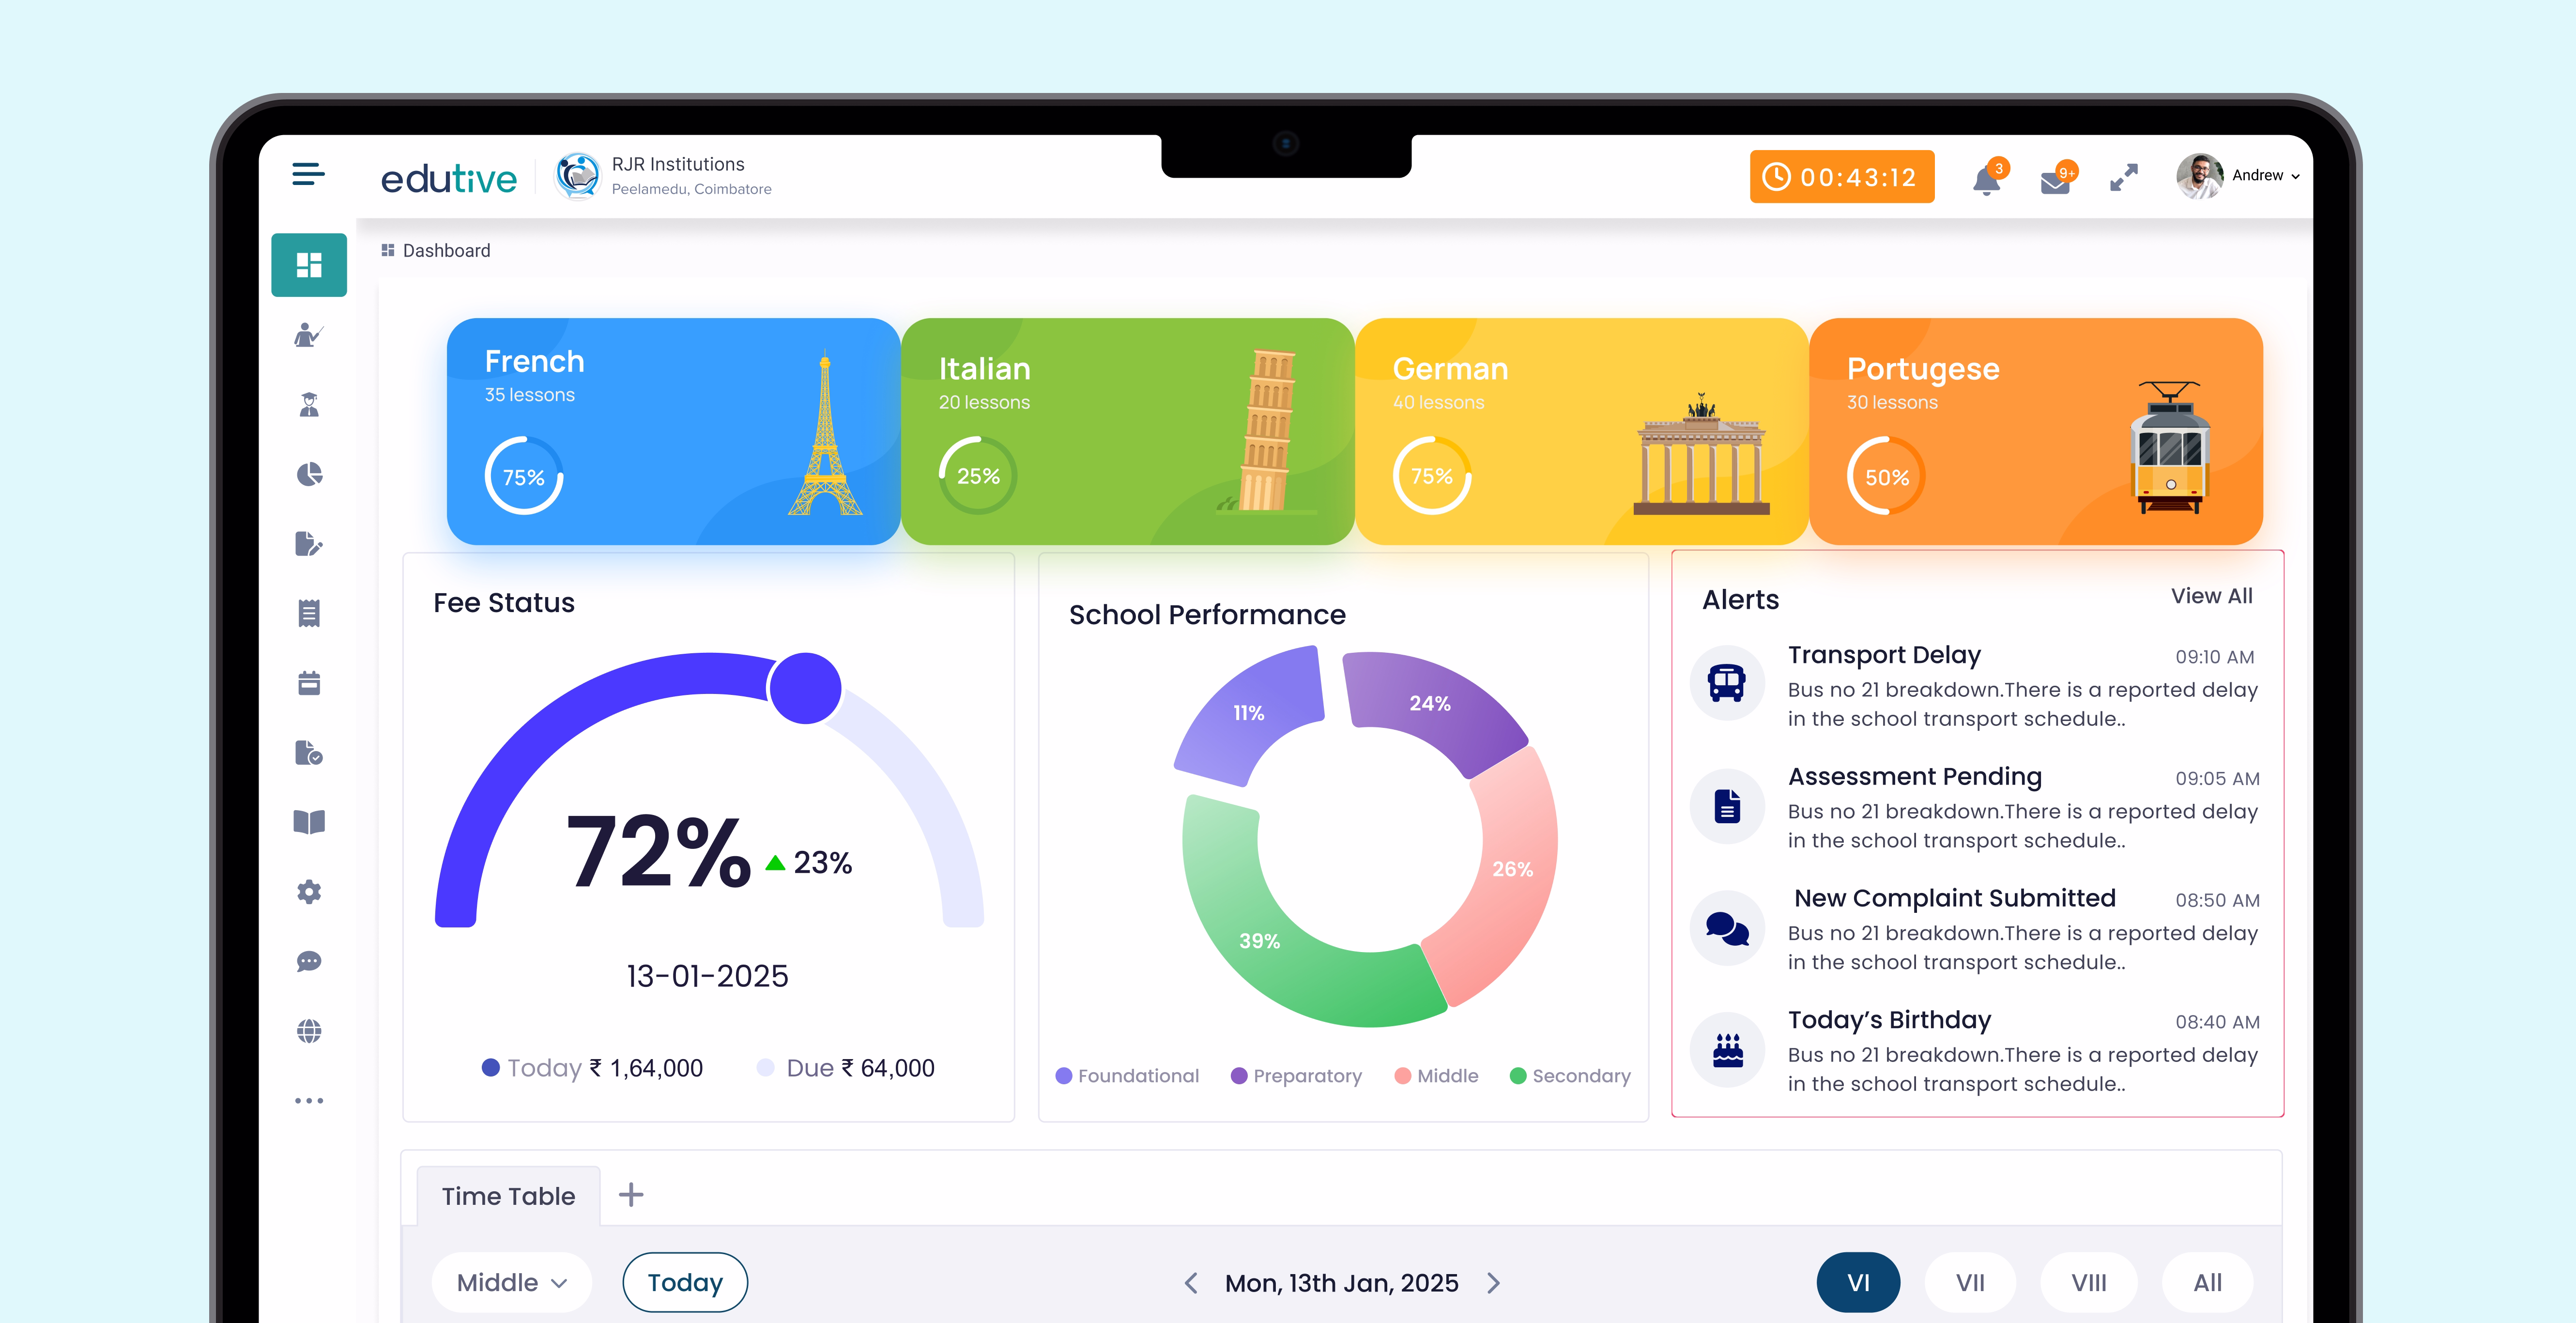Screen dimensions: 2576x1323
Task: Open the hamburger menu icon
Action: click(308, 174)
